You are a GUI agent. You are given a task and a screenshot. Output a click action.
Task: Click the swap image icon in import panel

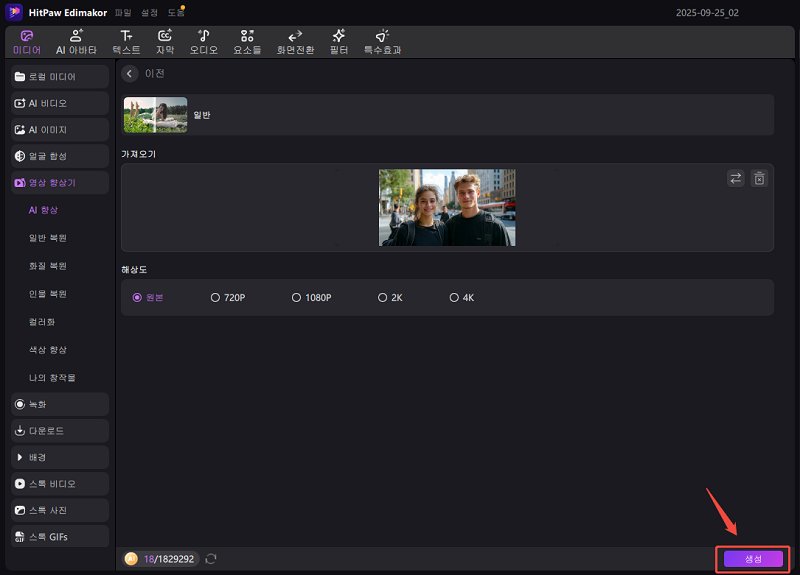click(x=735, y=178)
